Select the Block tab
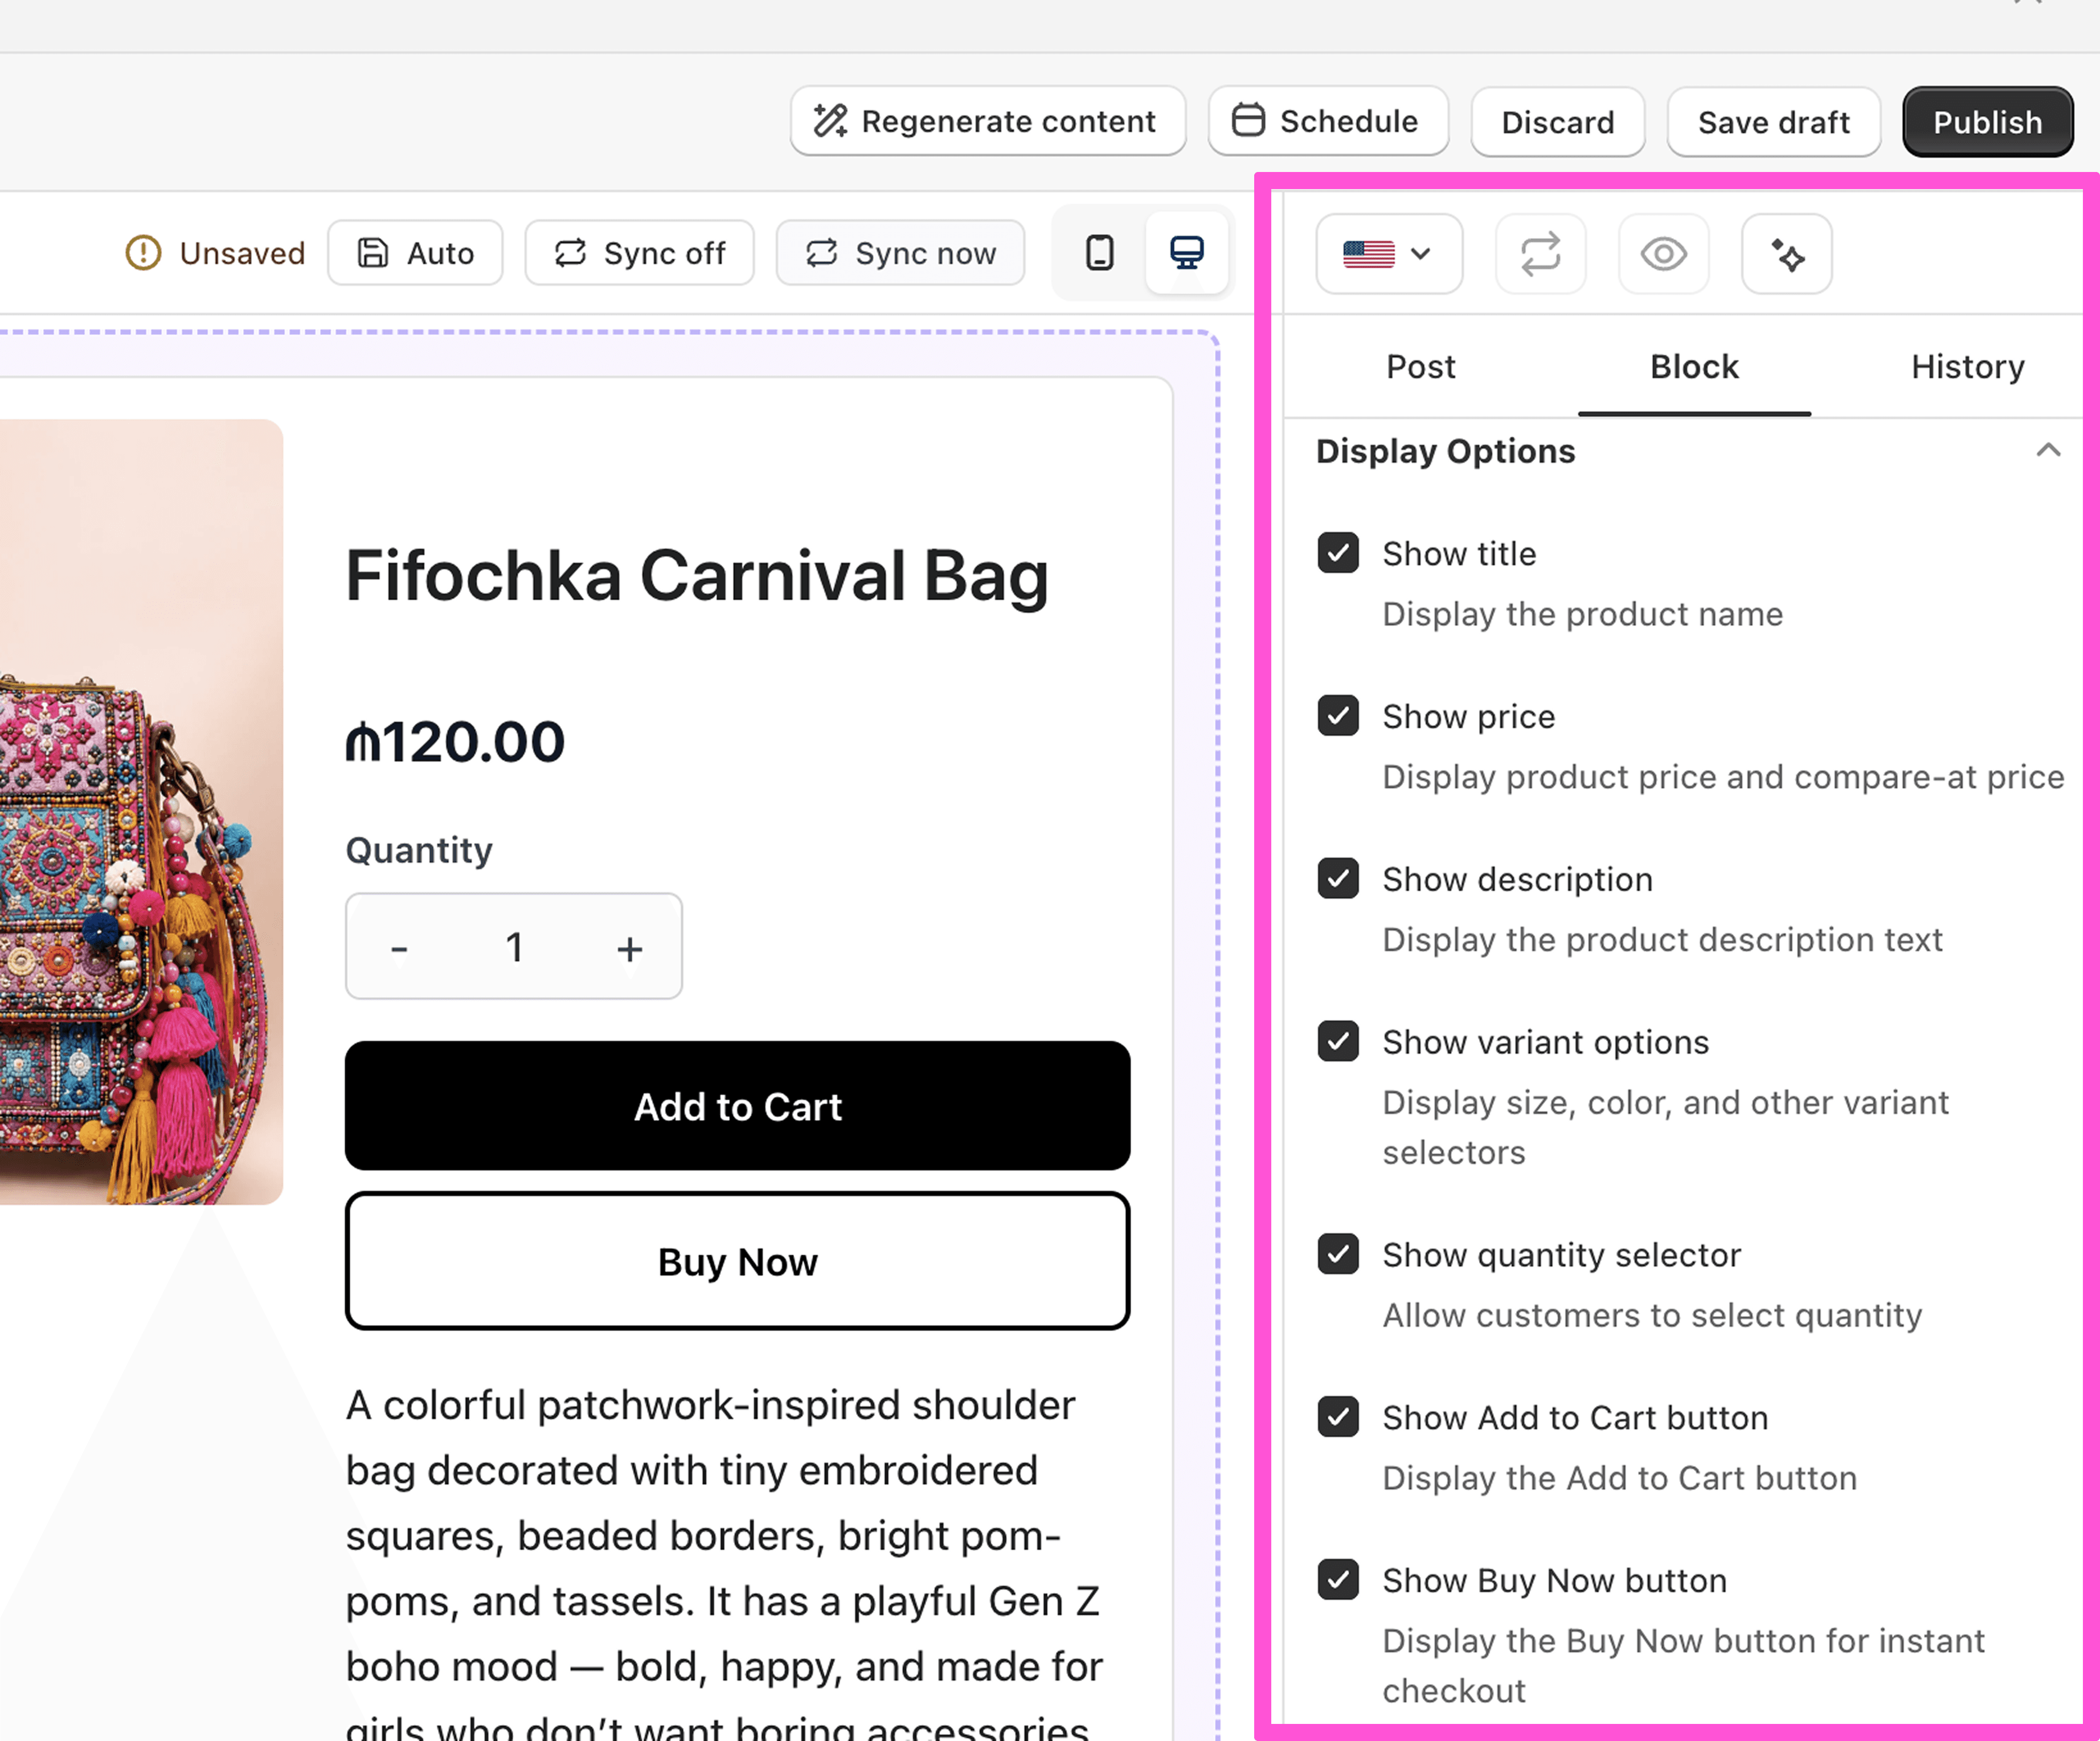Screen dimensions: 2100x1741 click(x=1694, y=367)
